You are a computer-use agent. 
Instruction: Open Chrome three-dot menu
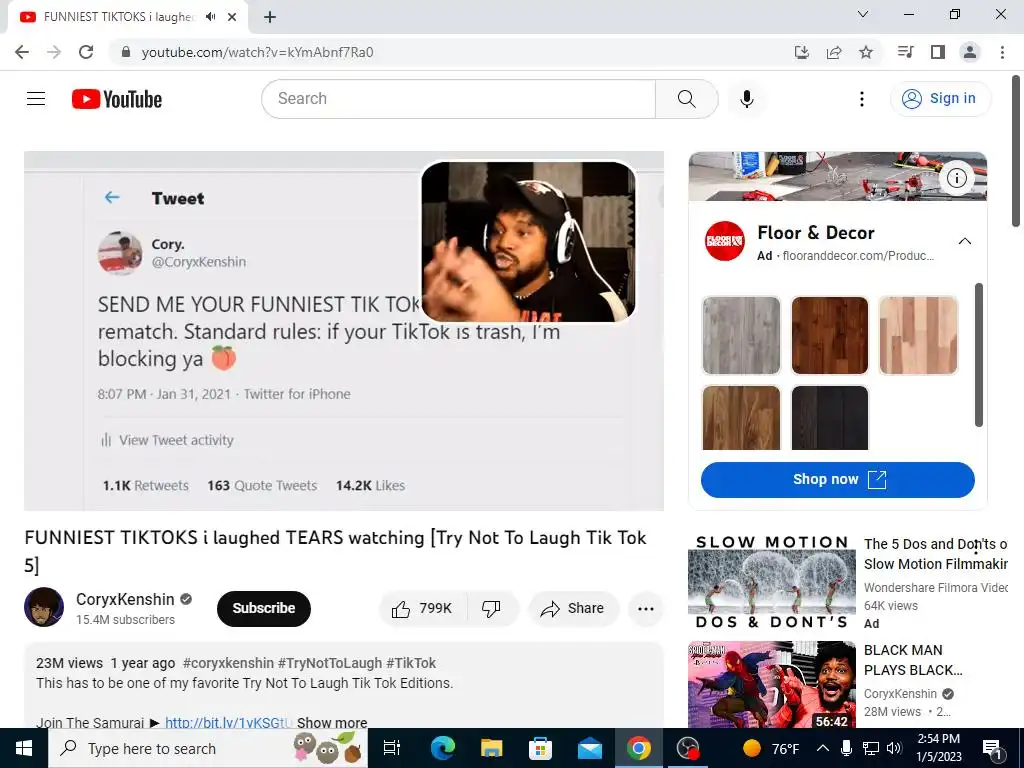click(x=1002, y=52)
